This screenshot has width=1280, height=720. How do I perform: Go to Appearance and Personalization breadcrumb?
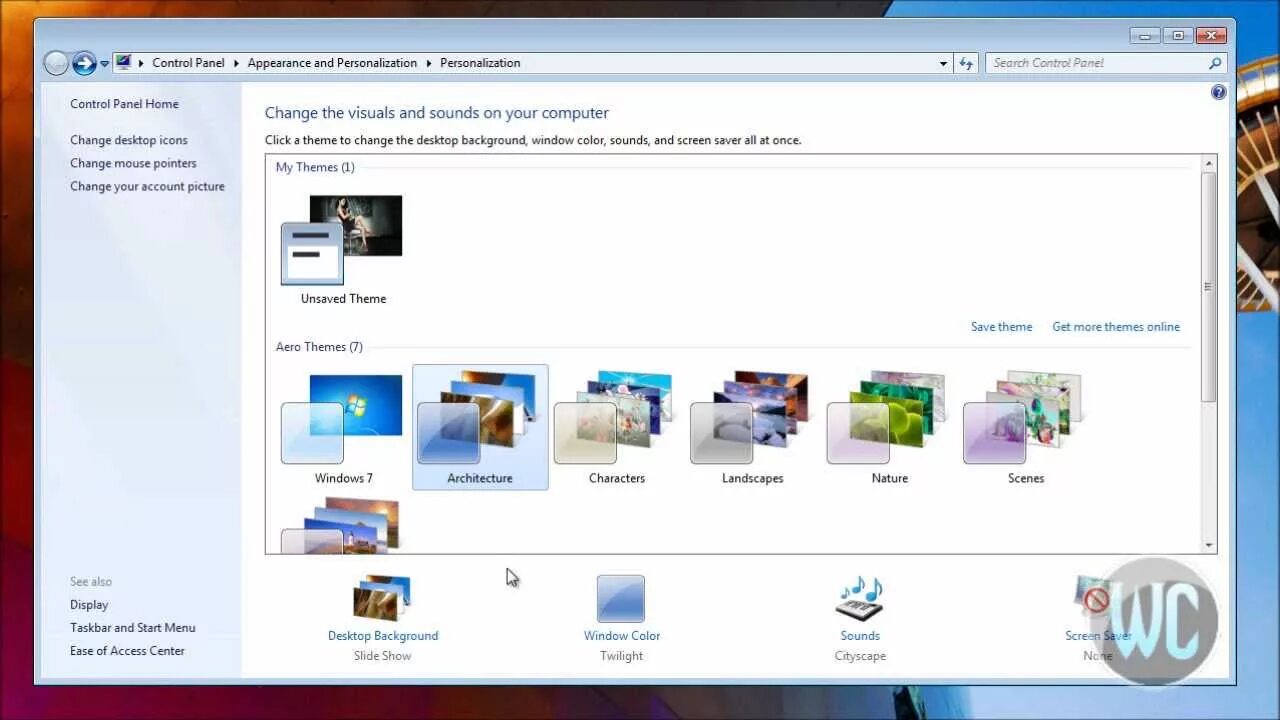(x=332, y=63)
